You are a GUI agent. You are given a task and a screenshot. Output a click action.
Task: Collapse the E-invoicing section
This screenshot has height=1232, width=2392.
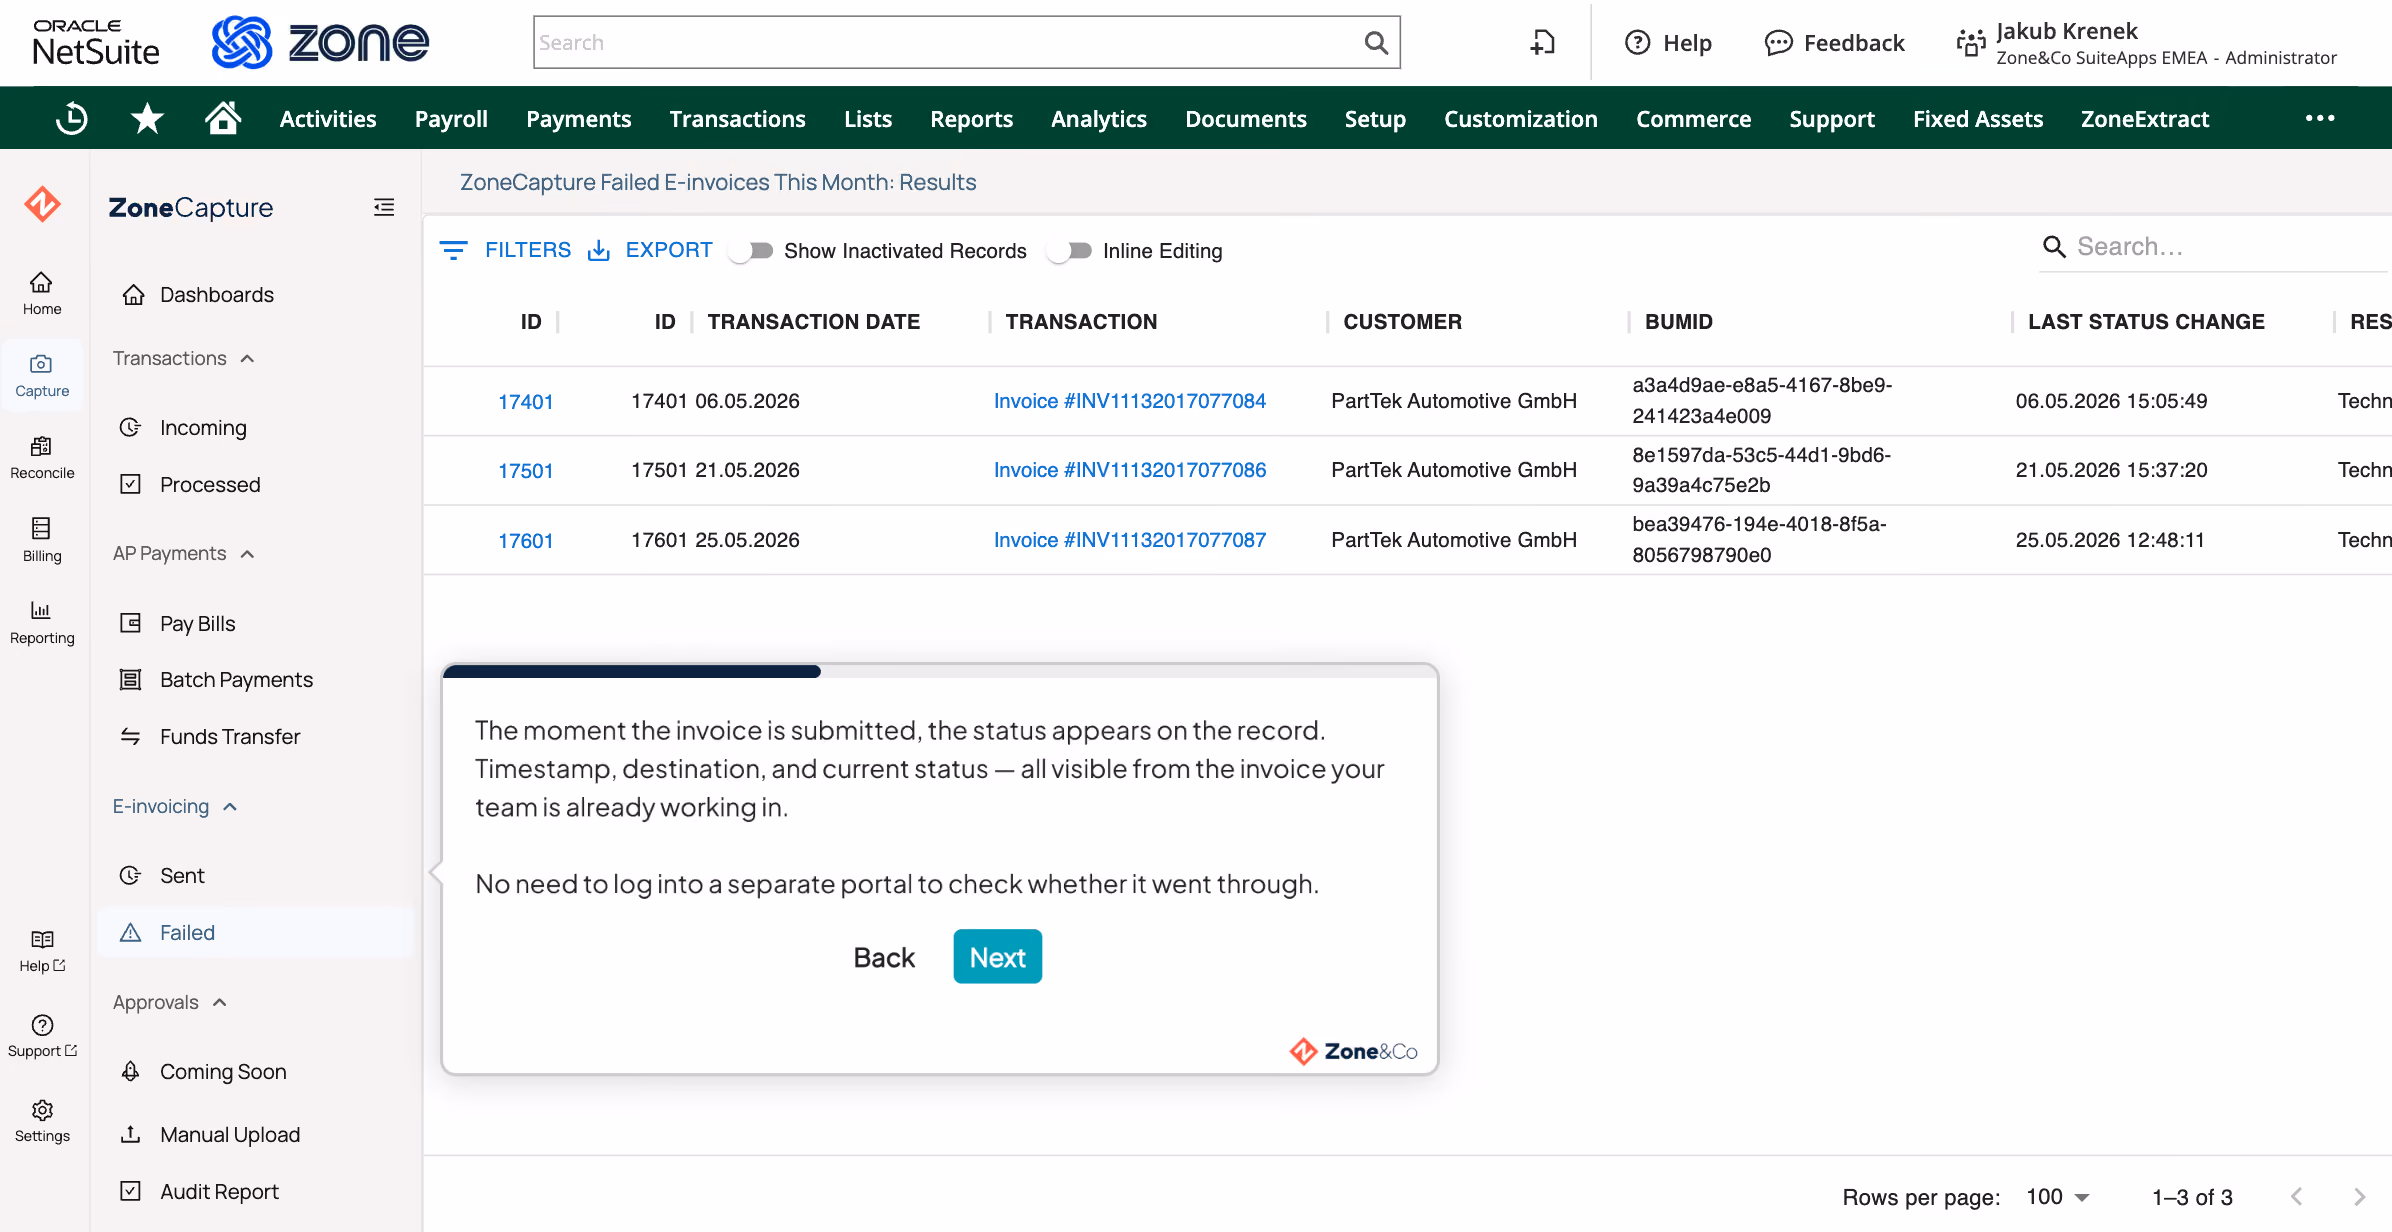[x=175, y=806]
